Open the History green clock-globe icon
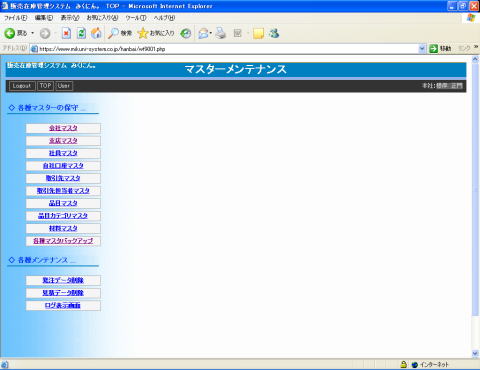The width and height of the screenshot is (480, 370). click(x=186, y=33)
